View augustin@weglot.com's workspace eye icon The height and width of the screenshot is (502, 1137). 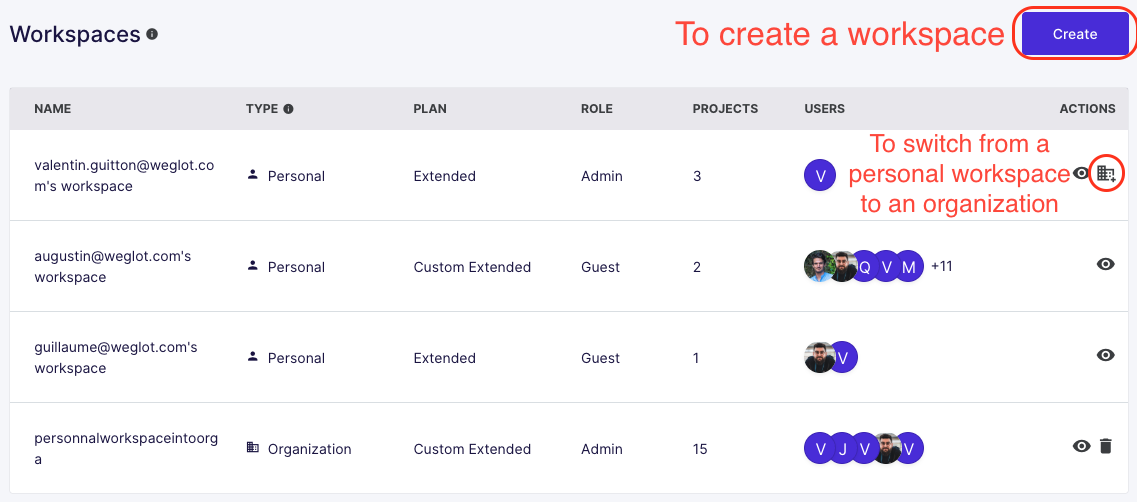point(1105,264)
